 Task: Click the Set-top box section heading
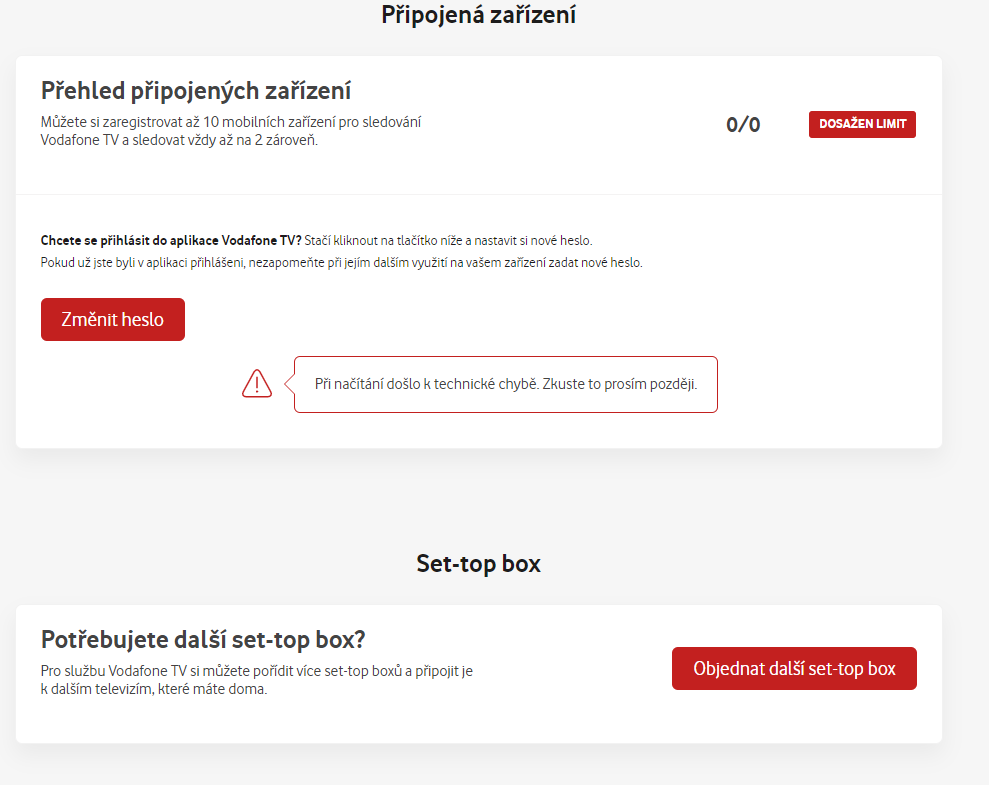coord(479,564)
